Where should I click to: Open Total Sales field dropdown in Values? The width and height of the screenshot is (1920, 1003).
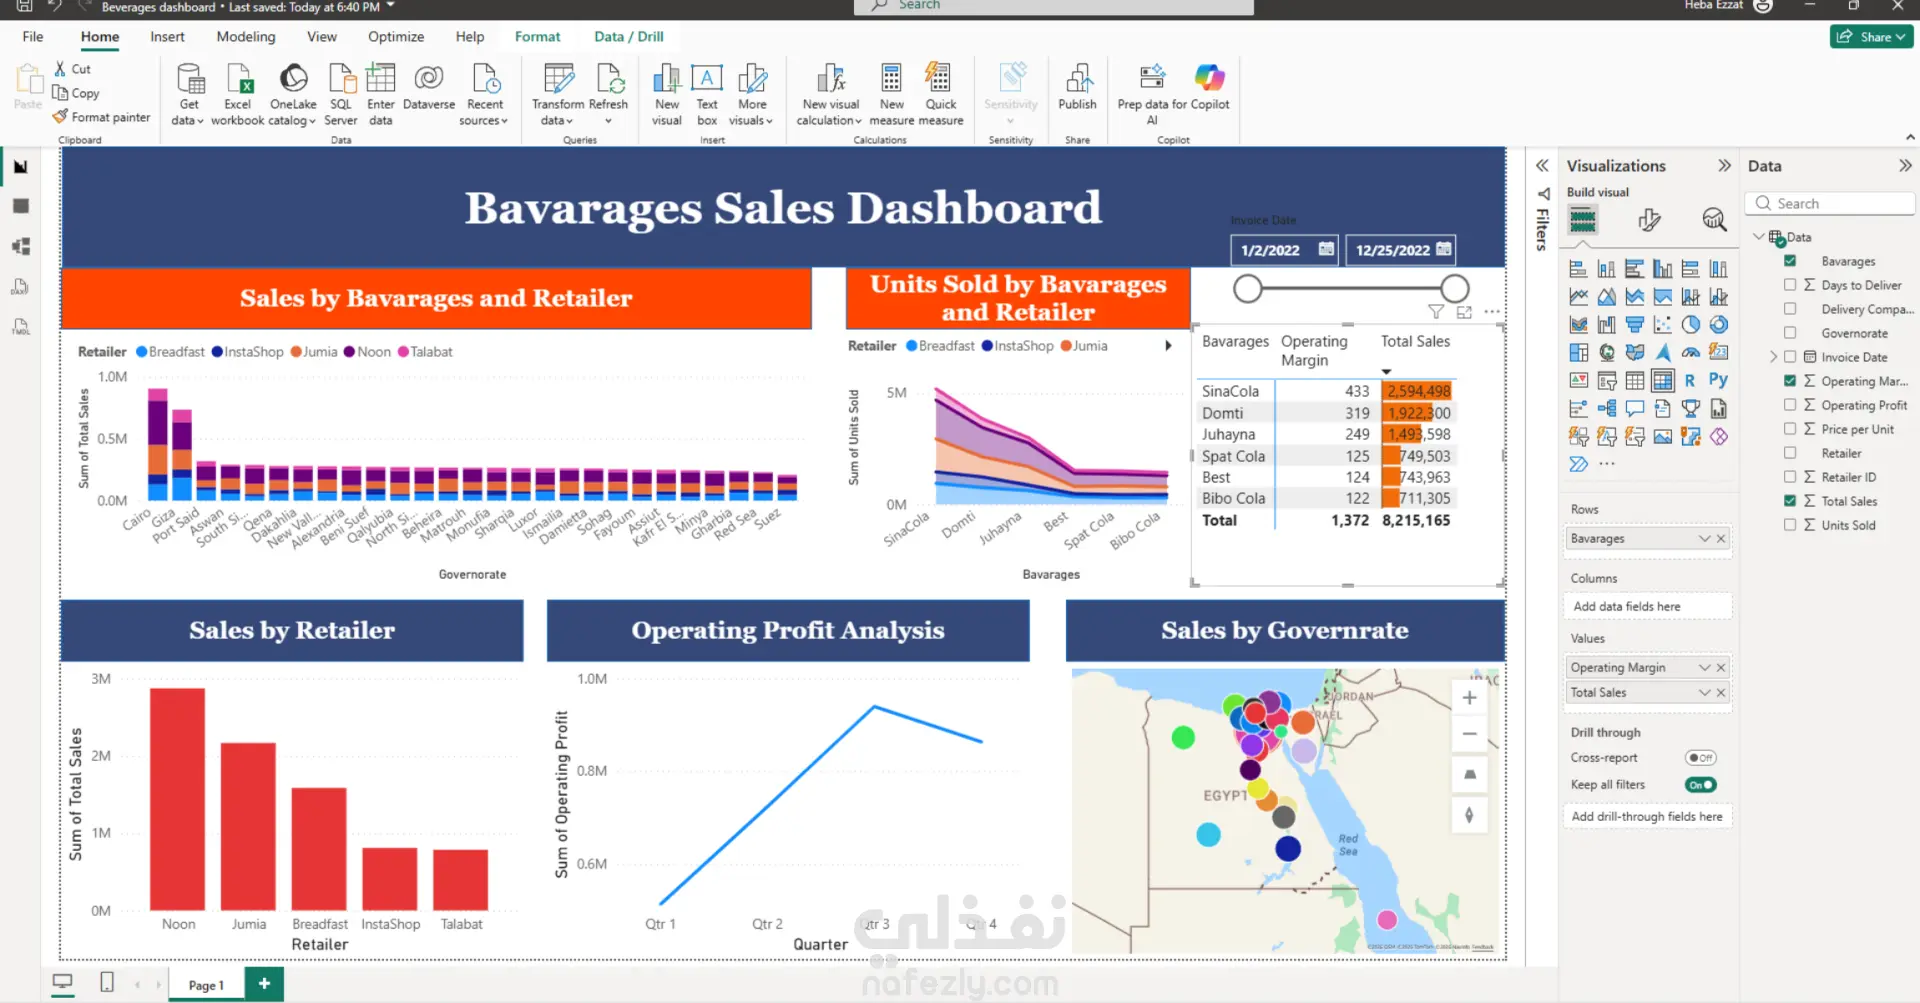pyautogui.click(x=1704, y=693)
